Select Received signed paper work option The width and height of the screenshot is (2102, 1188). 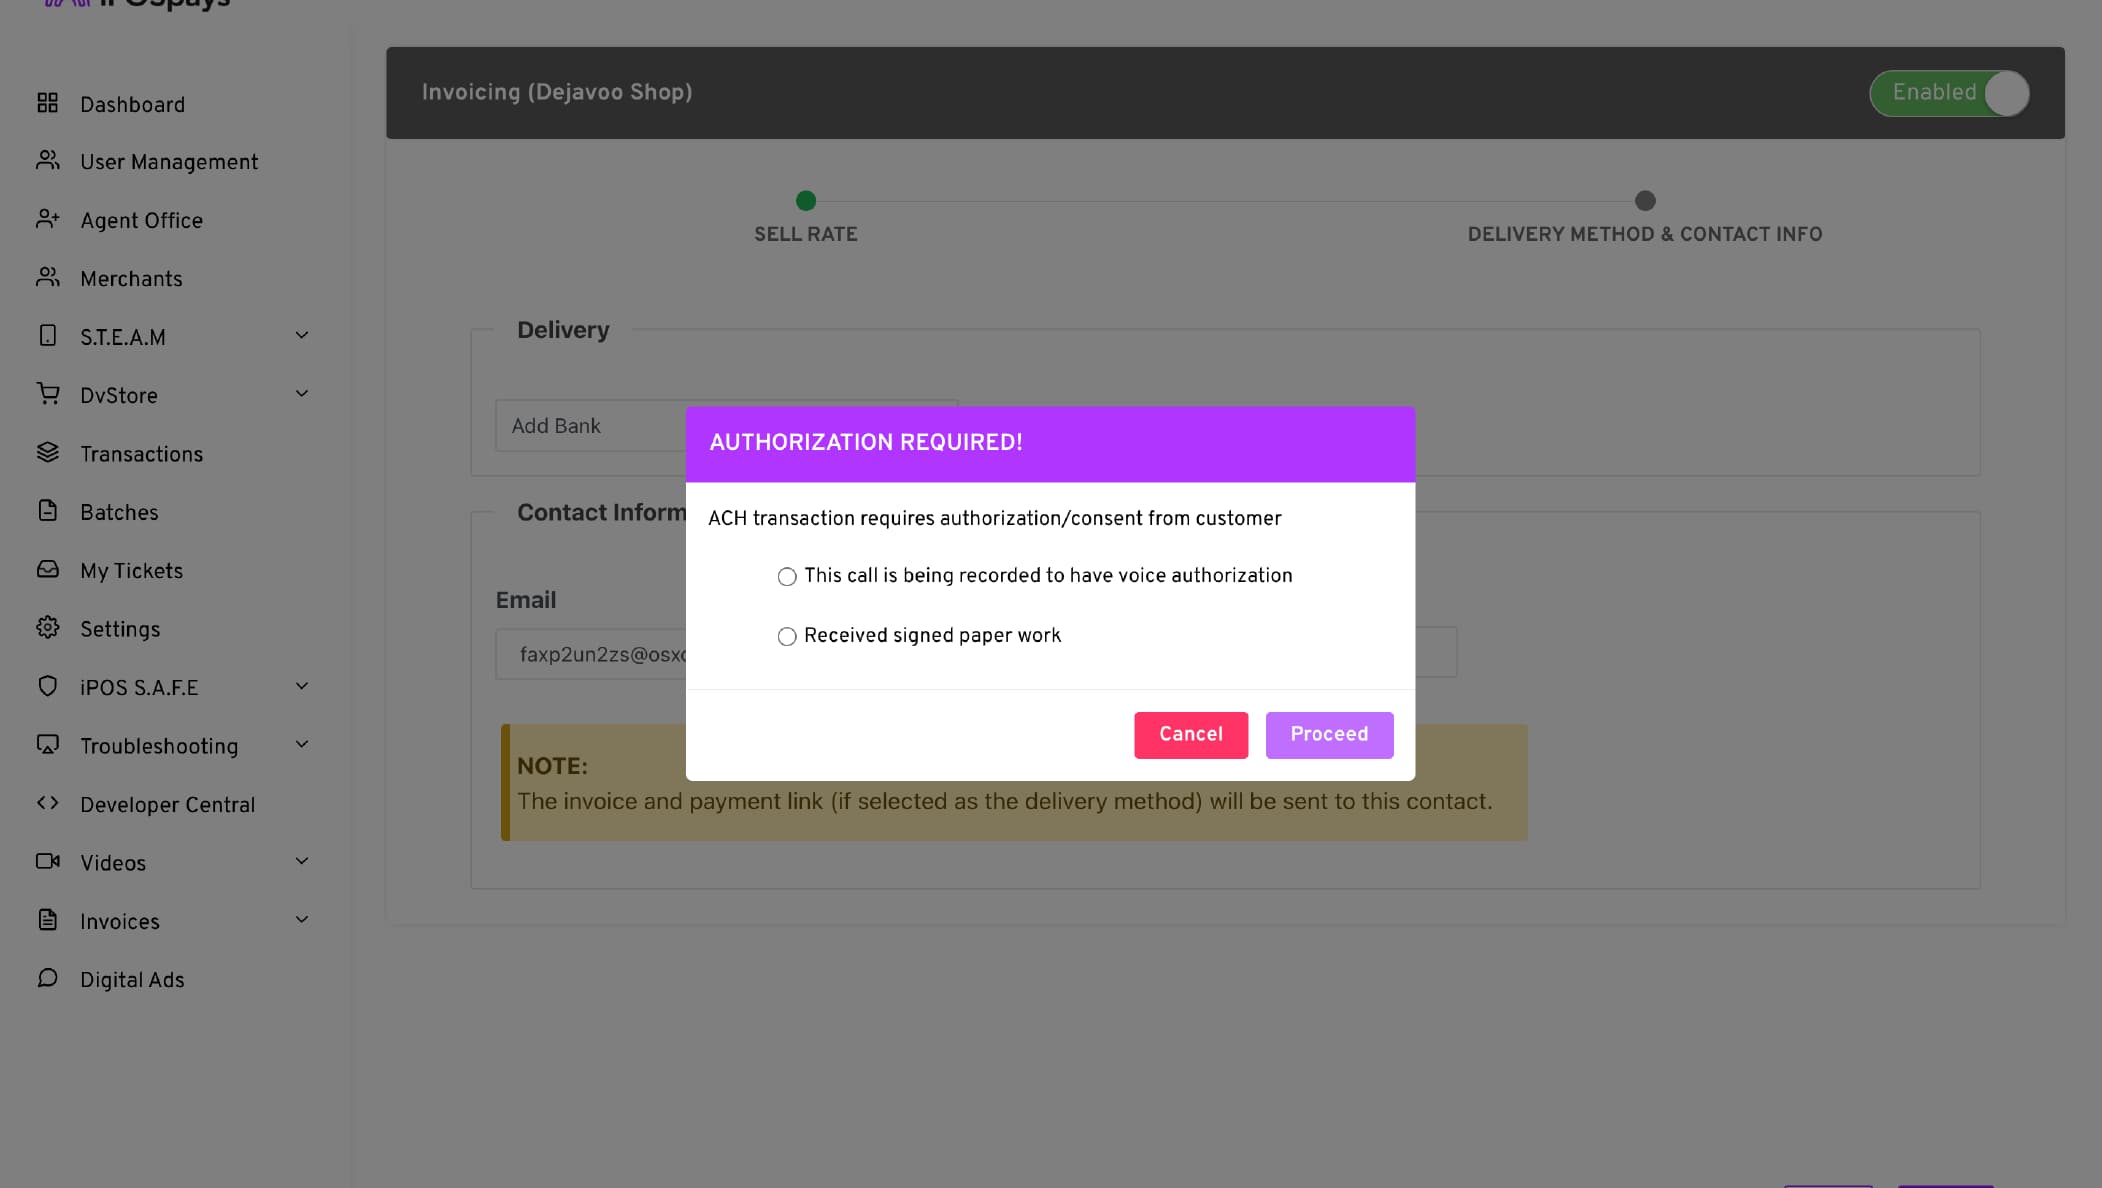coord(787,637)
